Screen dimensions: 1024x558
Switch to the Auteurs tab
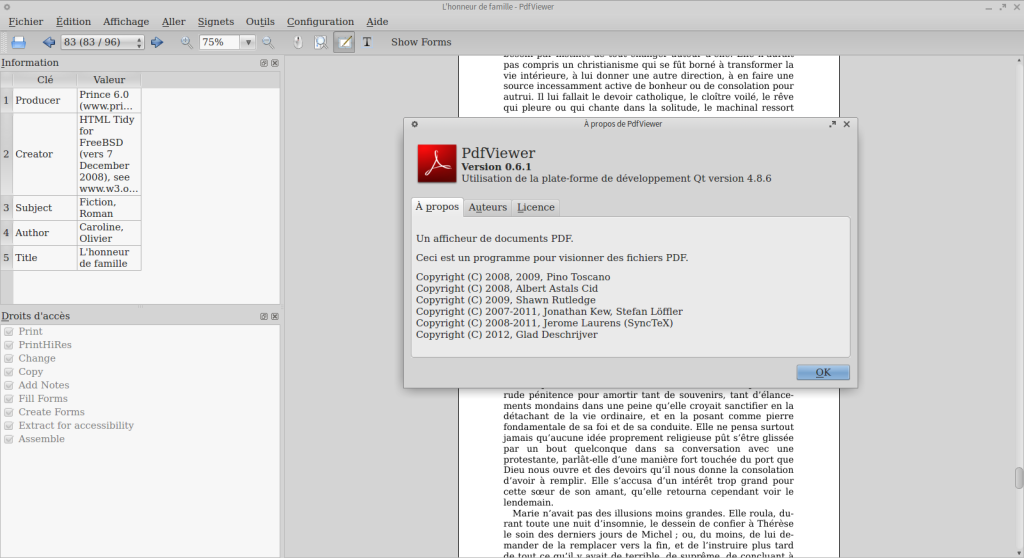[x=487, y=208]
